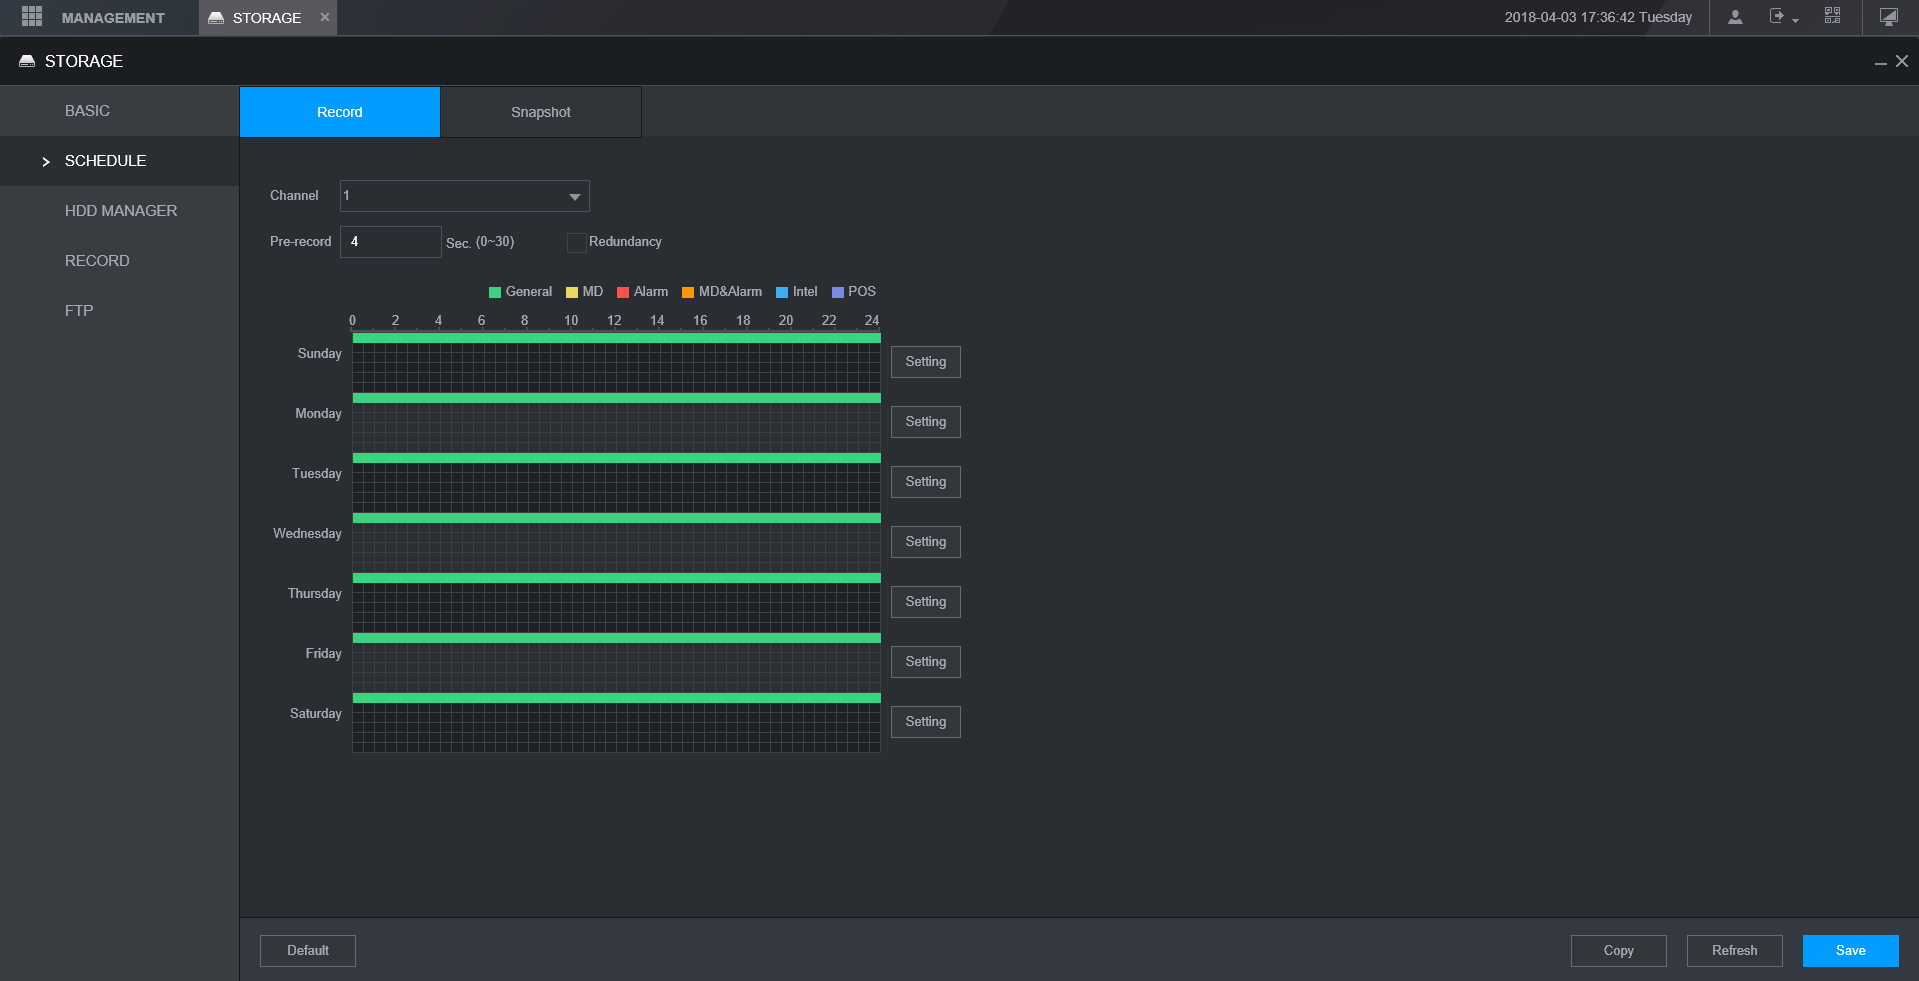The width and height of the screenshot is (1919, 981).
Task: Open the QR code icon
Action: click(x=1832, y=16)
